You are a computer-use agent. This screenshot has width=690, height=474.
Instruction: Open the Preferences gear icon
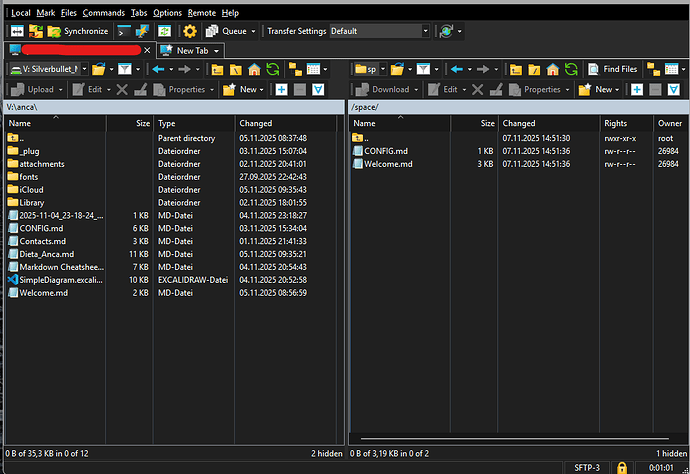pos(190,31)
